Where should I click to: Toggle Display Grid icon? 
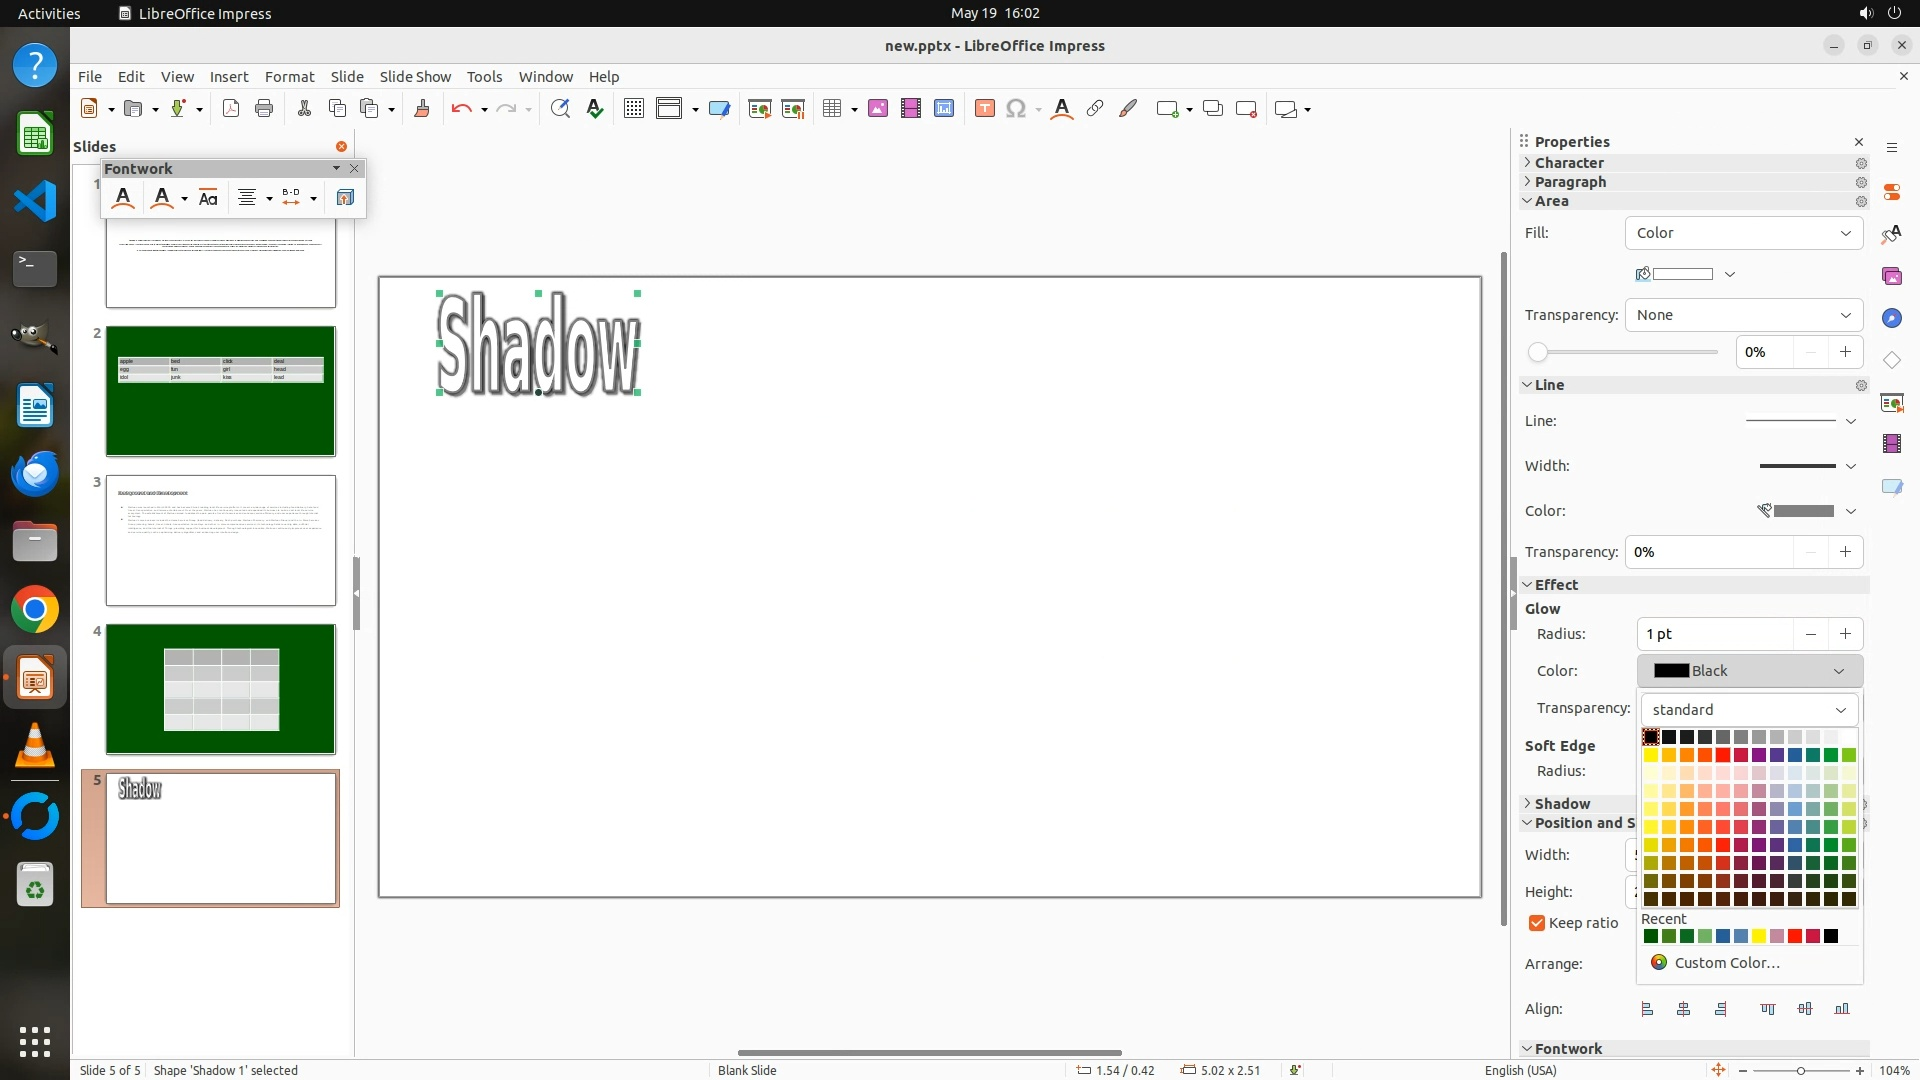coord(633,109)
